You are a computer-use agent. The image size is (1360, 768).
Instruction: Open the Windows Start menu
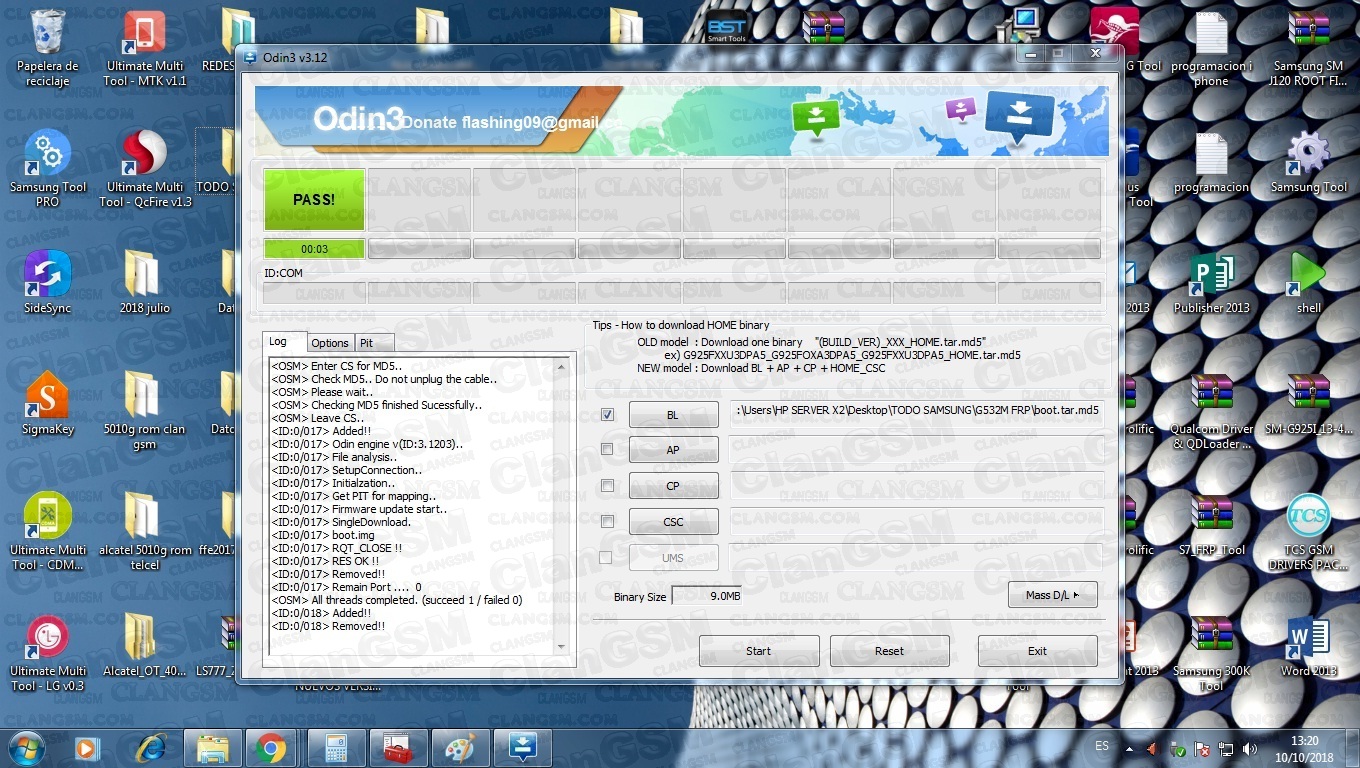coord(26,747)
